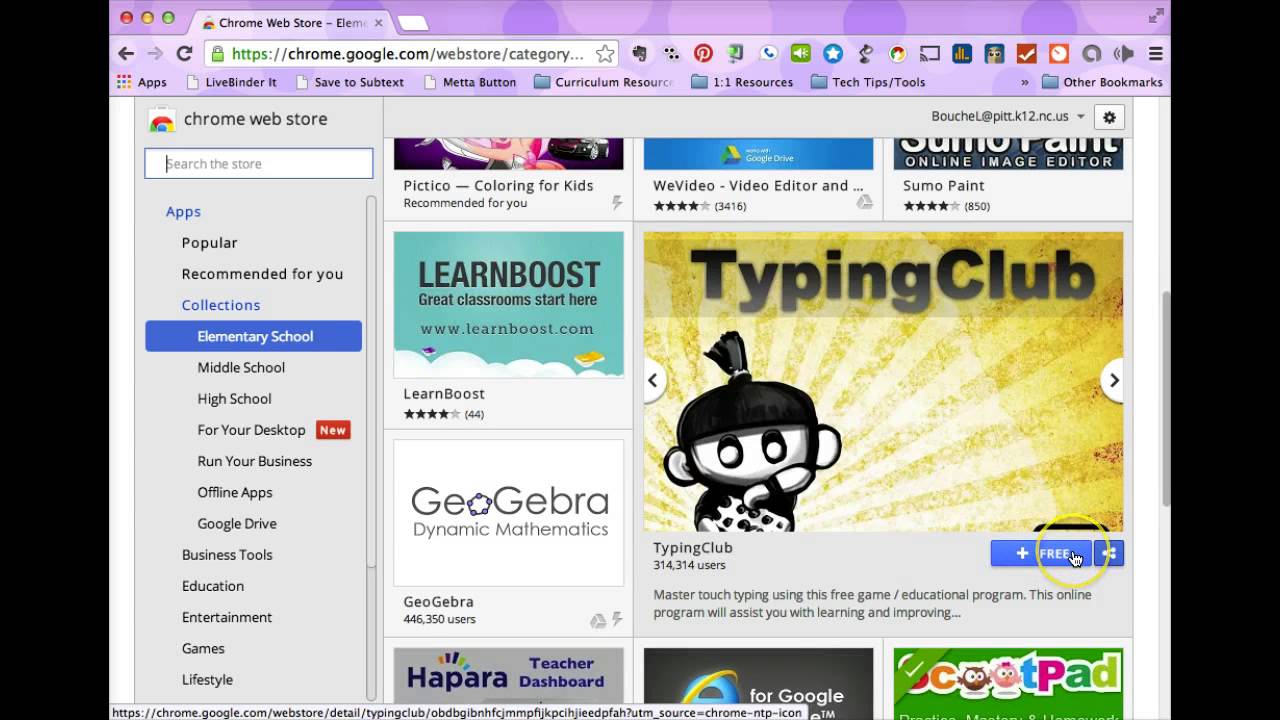Show next featured app with right arrow

[1113, 380]
